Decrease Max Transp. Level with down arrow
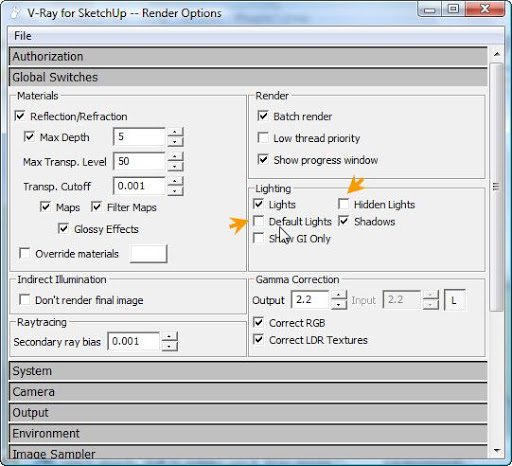The image size is (512, 466). (x=175, y=166)
